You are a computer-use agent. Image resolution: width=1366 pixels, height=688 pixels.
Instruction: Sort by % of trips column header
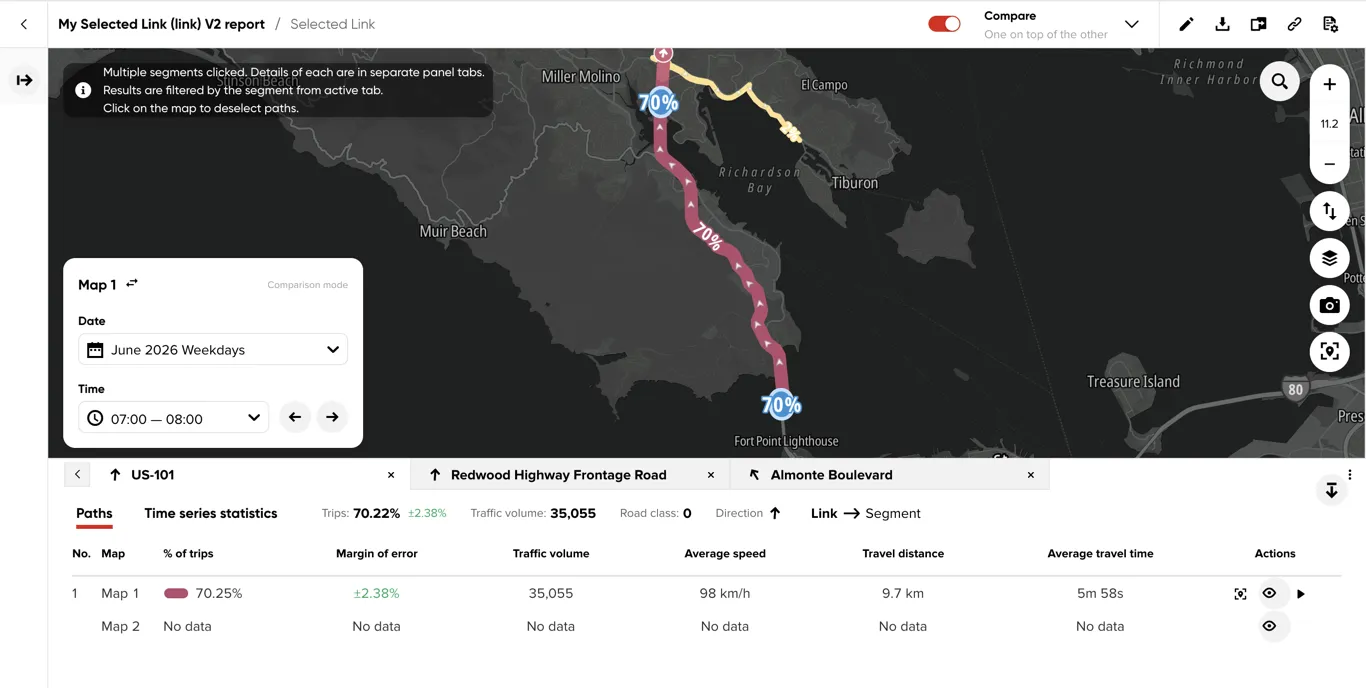[188, 553]
